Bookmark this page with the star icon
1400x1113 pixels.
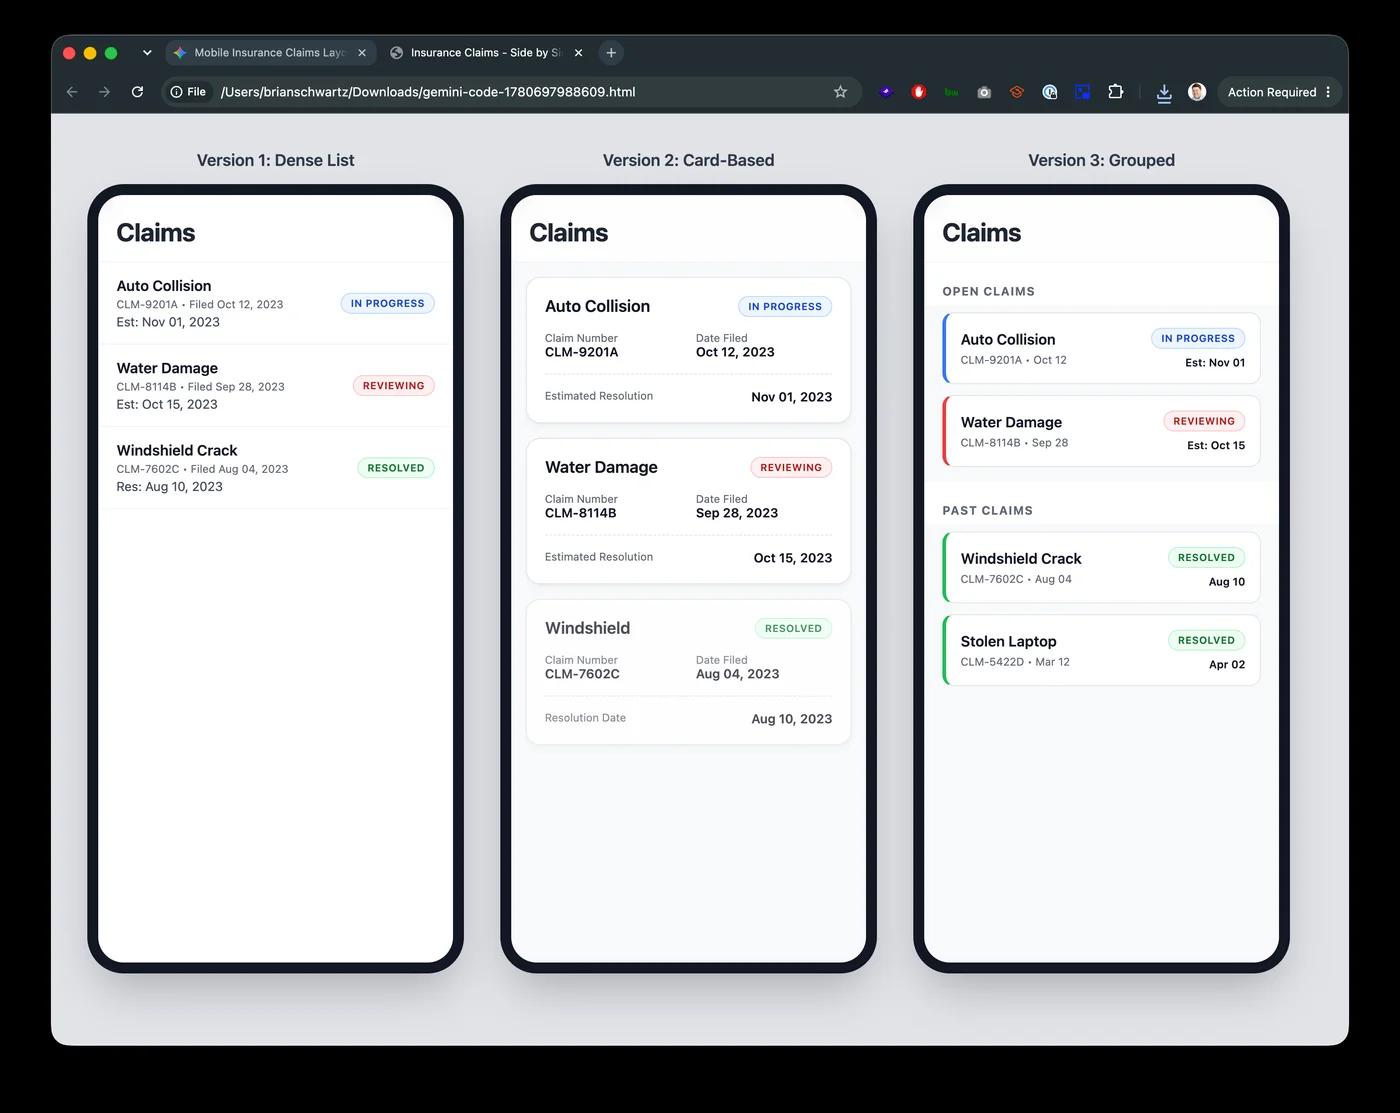(840, 92)
